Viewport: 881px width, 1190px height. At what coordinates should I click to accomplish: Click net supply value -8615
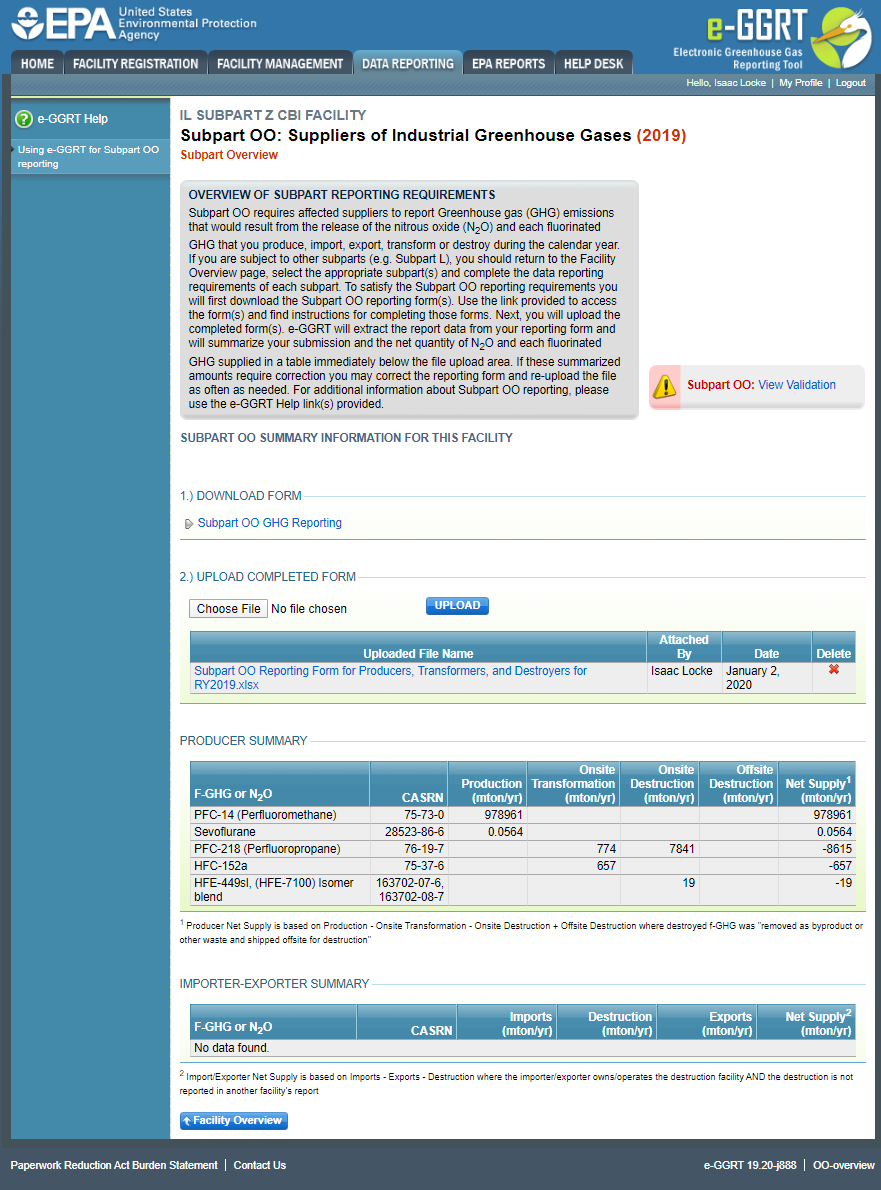[x=837, y=848]
